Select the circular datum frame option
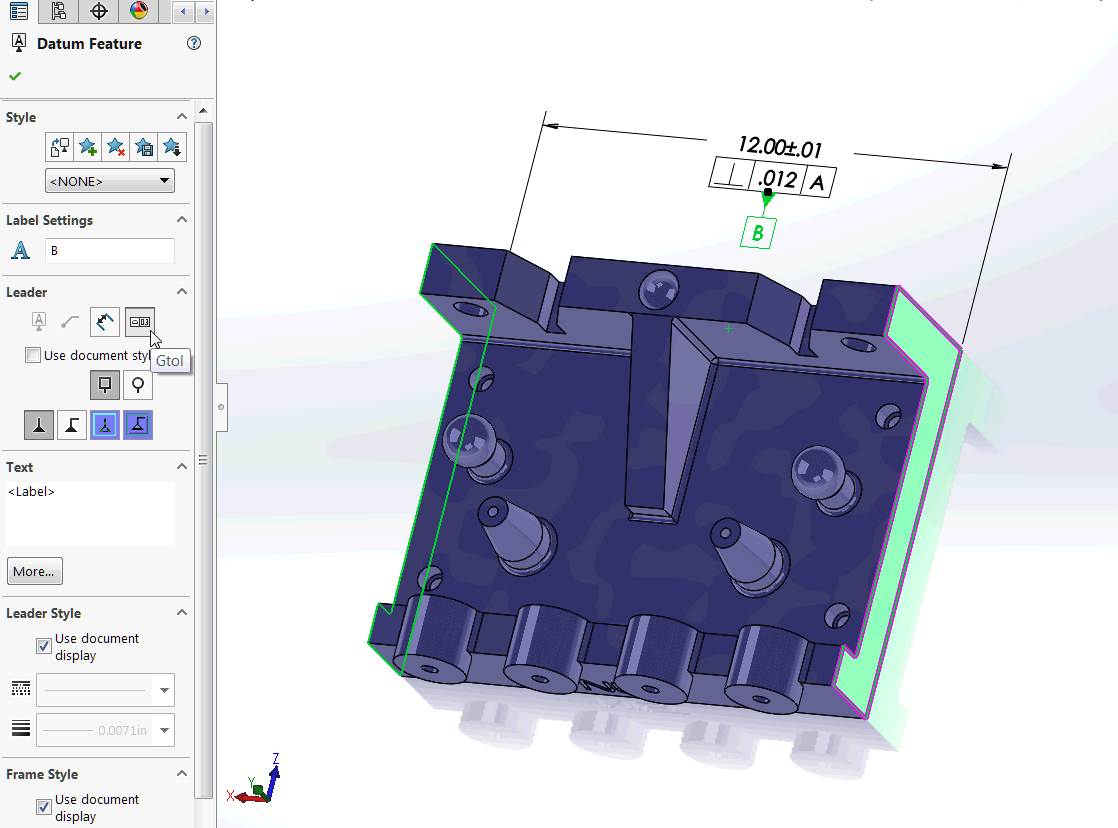1118x828 pixels. [137, 385]
